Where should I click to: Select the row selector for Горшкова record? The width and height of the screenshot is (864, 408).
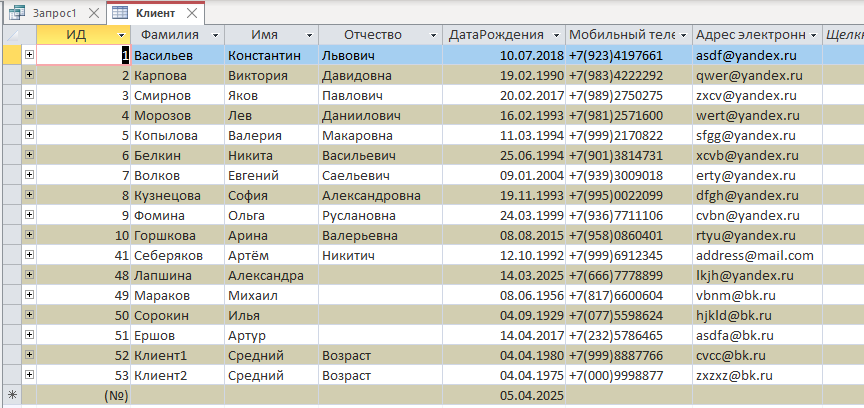coord(11,236)
